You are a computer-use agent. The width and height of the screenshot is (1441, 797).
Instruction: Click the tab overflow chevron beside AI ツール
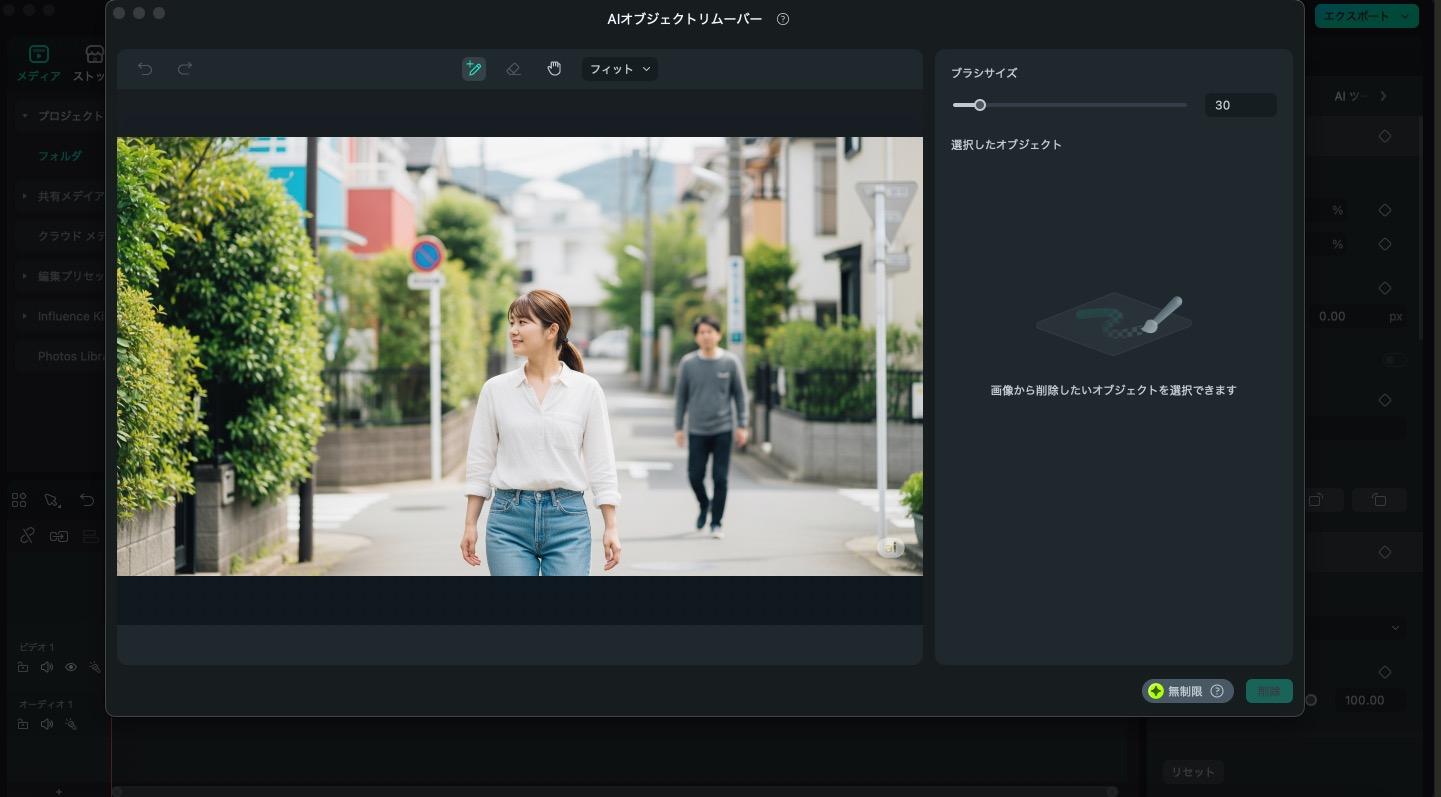coord(1384,96)
